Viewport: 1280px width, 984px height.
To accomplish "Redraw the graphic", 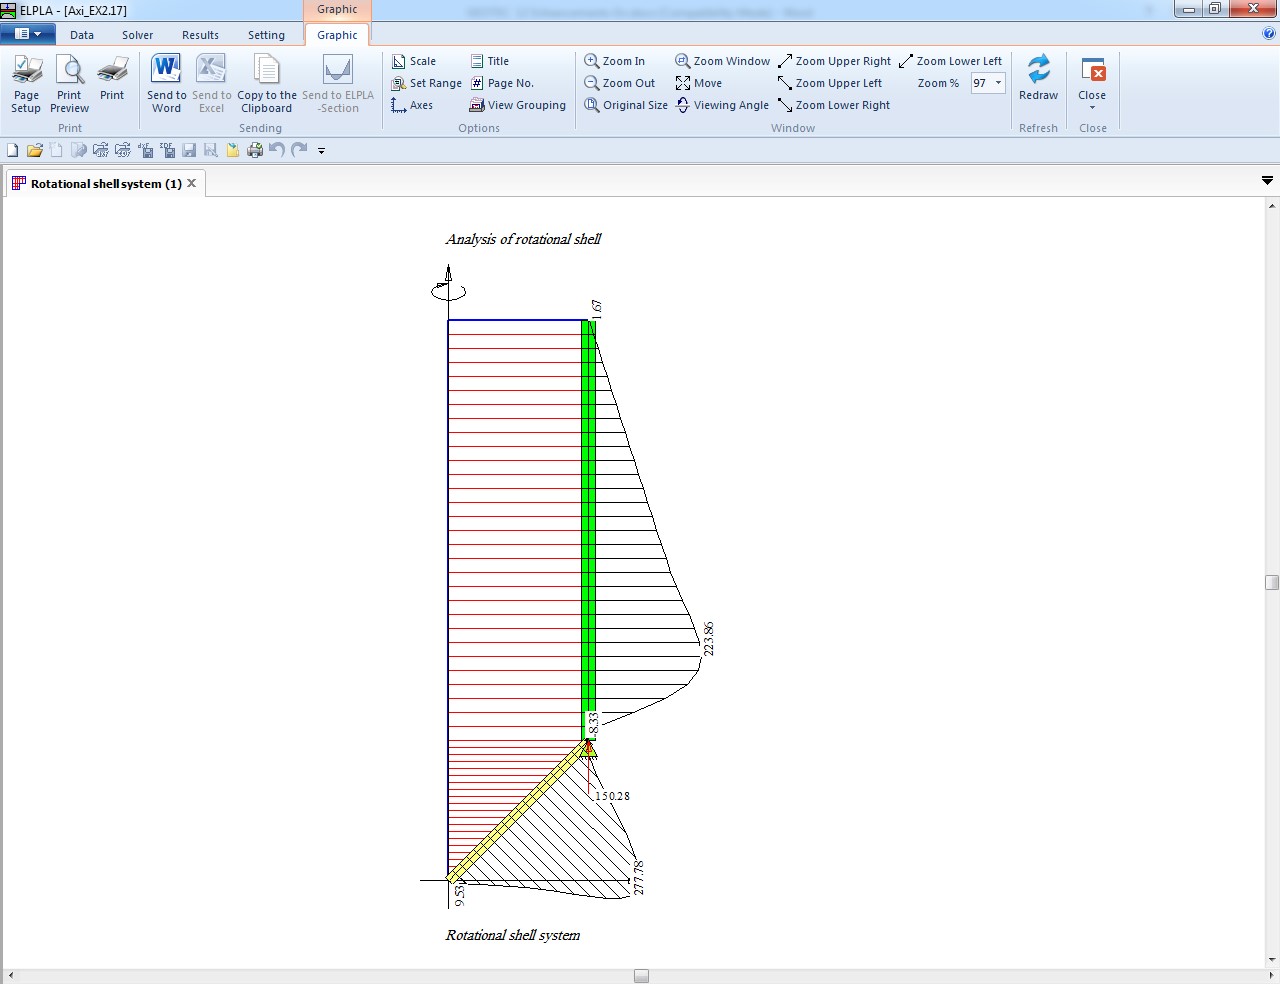I will (1038, 78).
